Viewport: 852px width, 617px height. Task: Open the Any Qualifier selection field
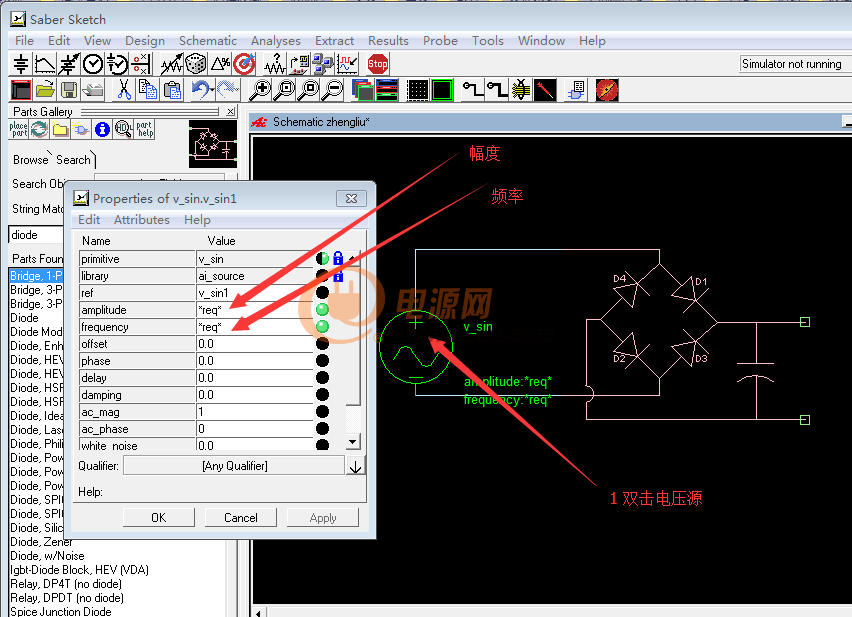click(234, 466)
